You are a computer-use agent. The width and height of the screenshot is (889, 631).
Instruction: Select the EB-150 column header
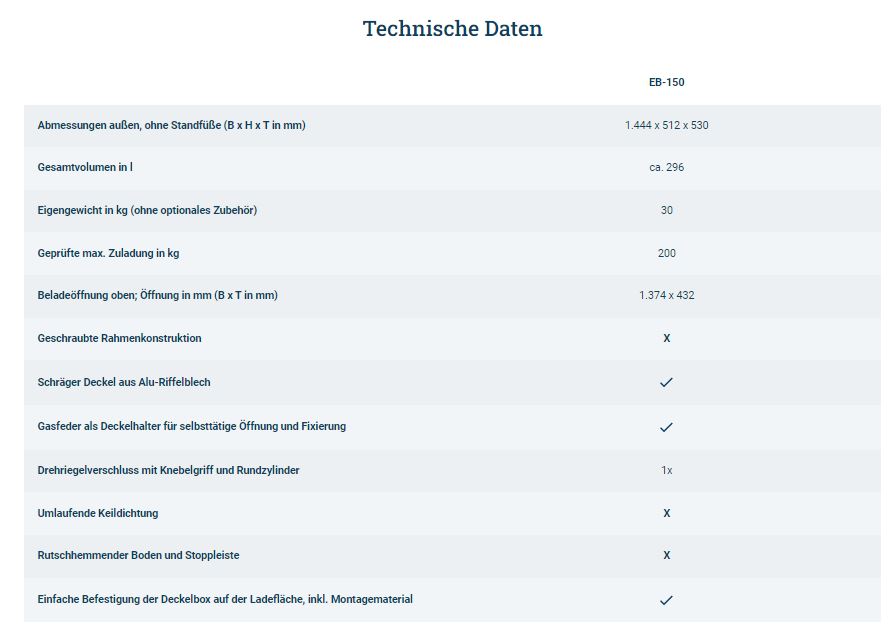[666, 82]
